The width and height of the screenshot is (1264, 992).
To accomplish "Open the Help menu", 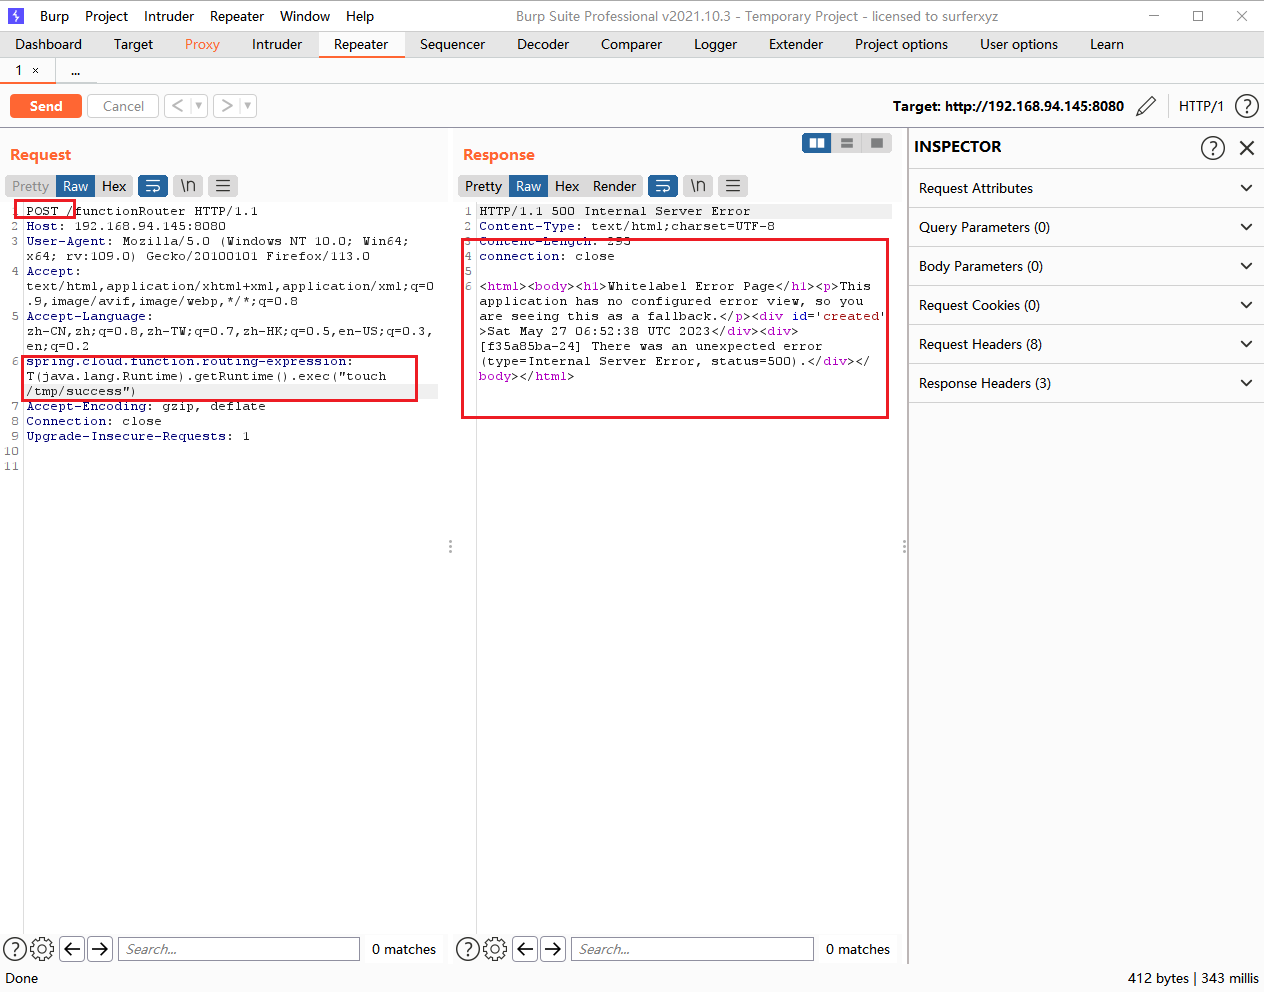I will (x=360, y=16).
